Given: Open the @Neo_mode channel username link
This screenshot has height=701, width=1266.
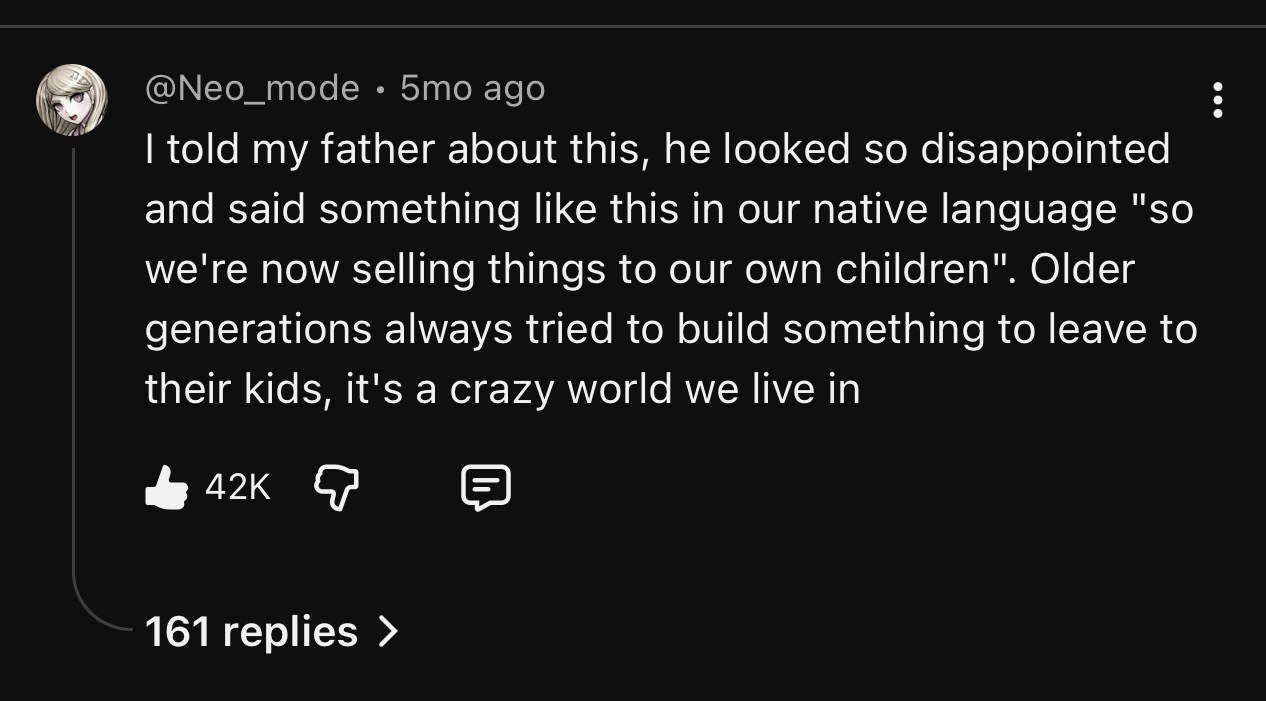Looking at the screenshot, I should (x=252, y=89).
